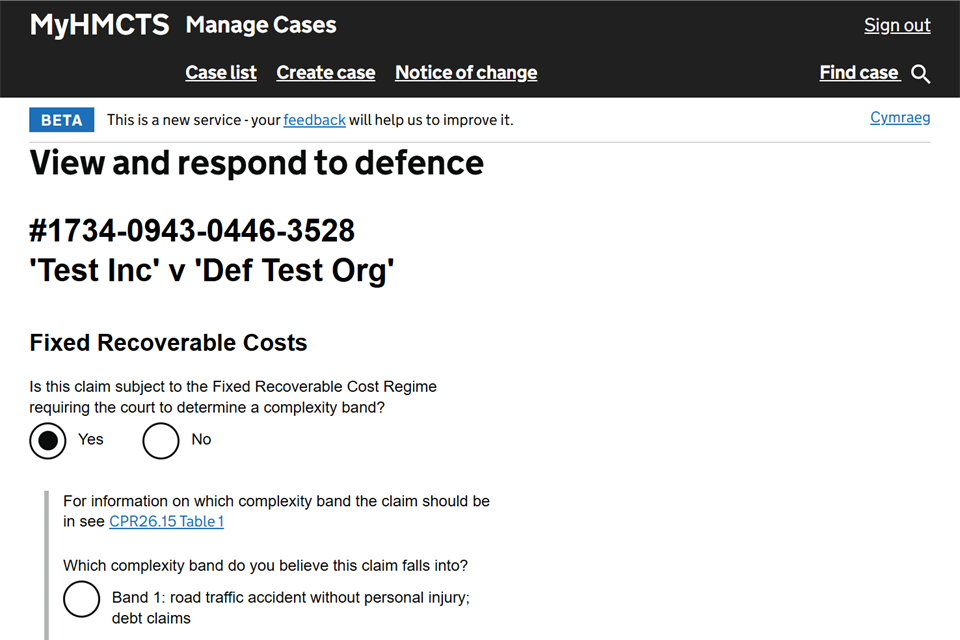Click the Find case link

(x=859, y=73)
